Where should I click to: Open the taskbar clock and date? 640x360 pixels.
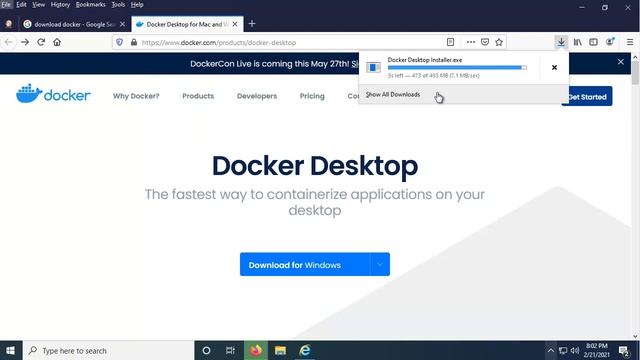pos(596,350)
